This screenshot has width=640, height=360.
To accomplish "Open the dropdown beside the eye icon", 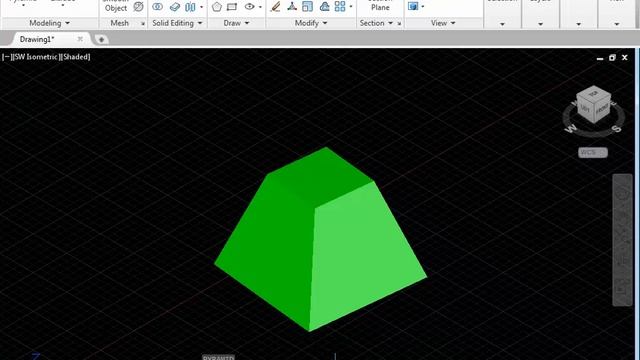I will coord(260,7).
